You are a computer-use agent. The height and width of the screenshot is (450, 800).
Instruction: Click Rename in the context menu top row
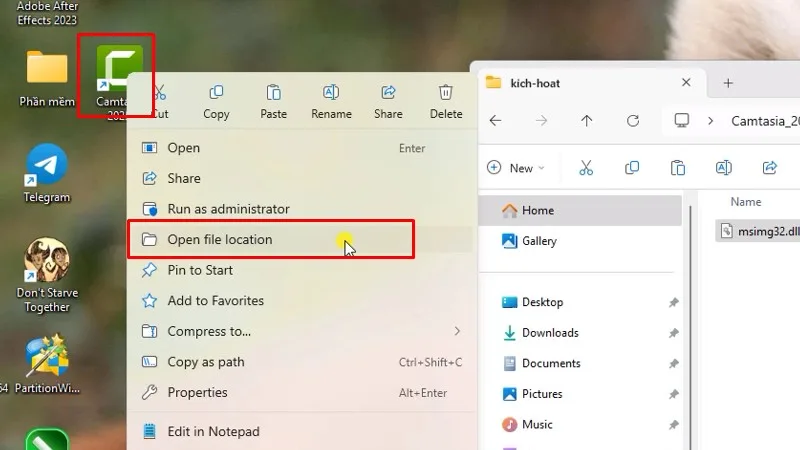[x=331, y=102]
